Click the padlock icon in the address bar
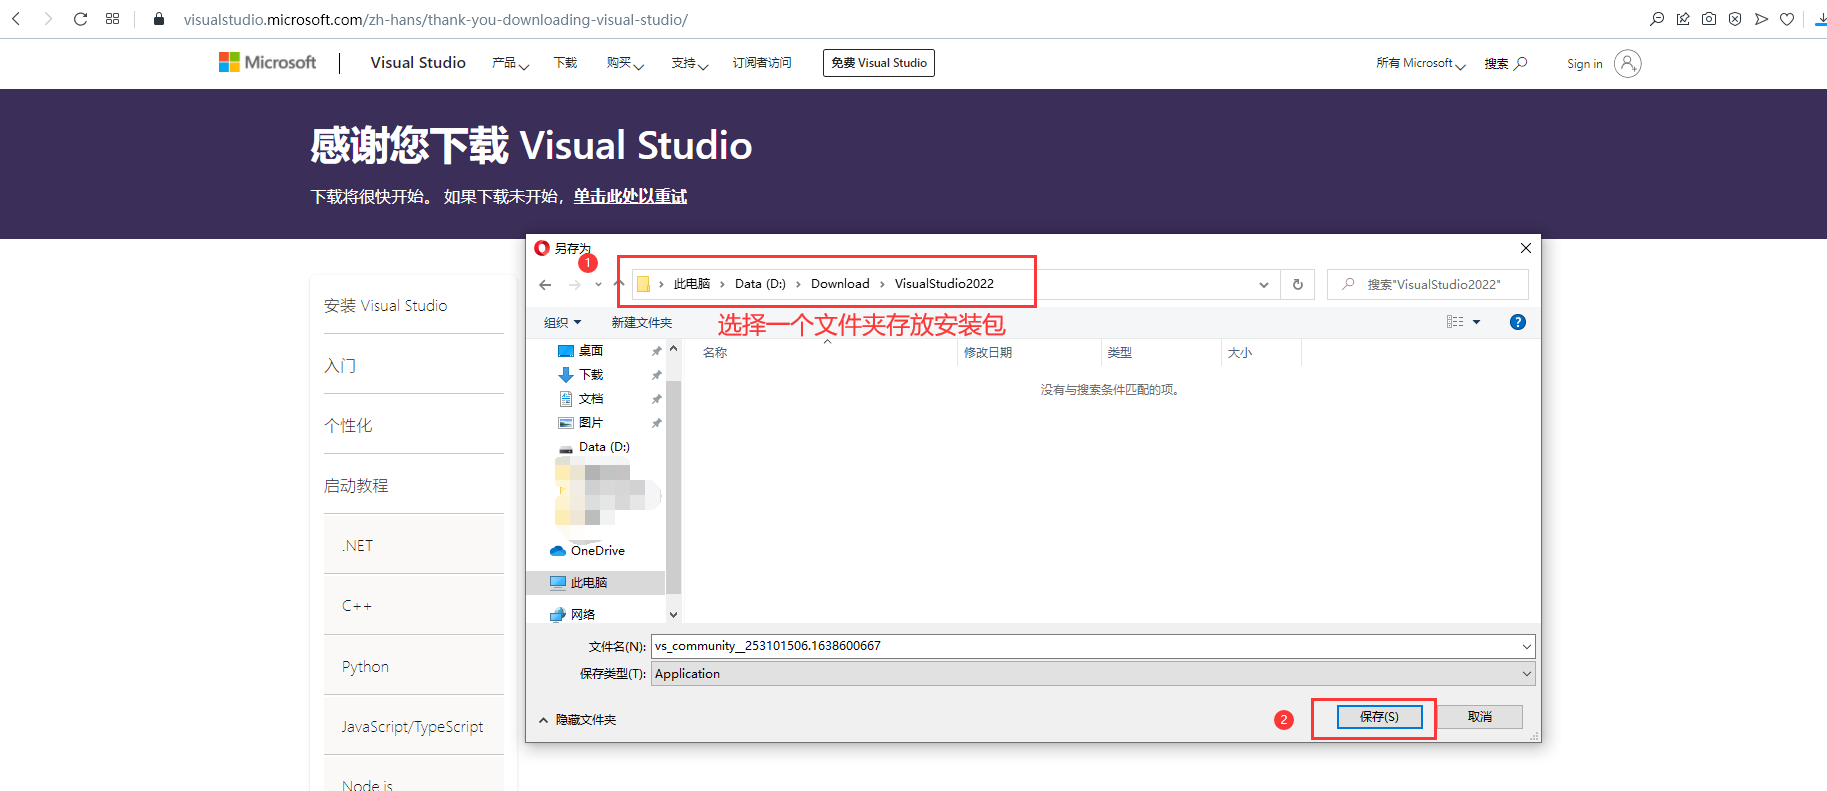The width and height of the screenshot is (1827, 791). click(158, 19)
